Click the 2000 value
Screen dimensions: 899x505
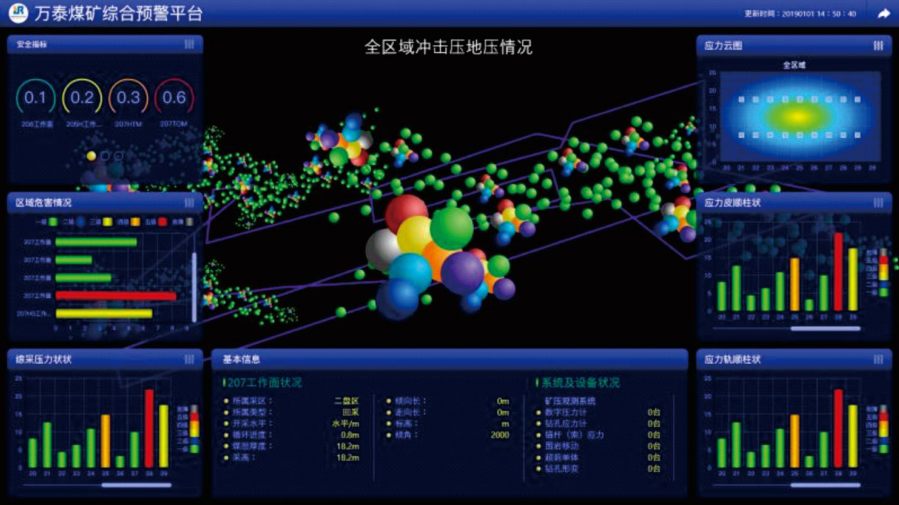(500, 435)
